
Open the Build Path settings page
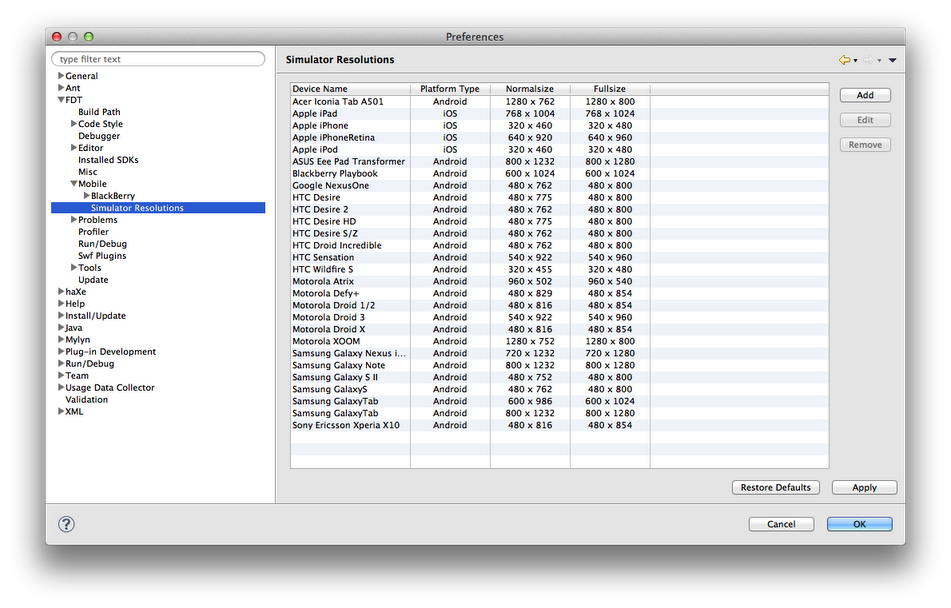97,111
